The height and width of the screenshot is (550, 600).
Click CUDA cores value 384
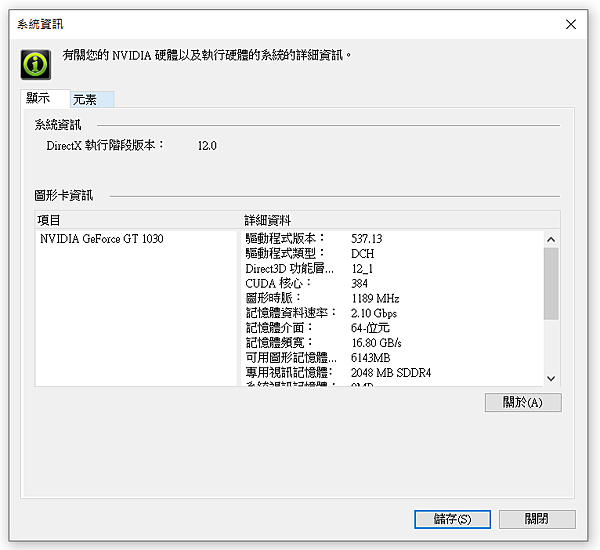(x=359, y=284)
